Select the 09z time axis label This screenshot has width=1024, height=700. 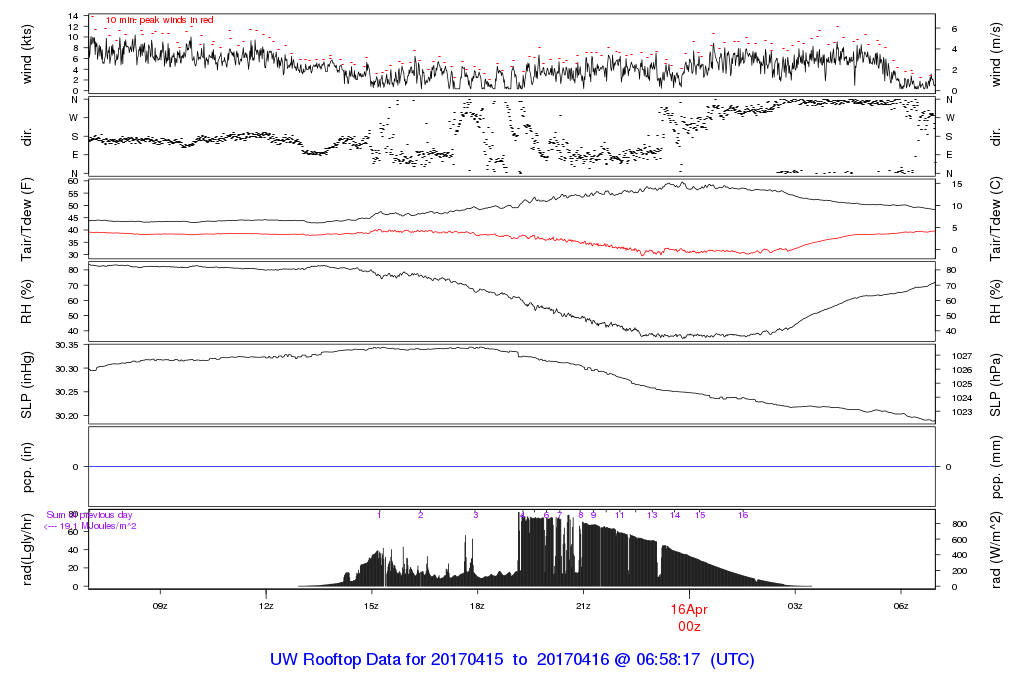[x=160, y=606]
